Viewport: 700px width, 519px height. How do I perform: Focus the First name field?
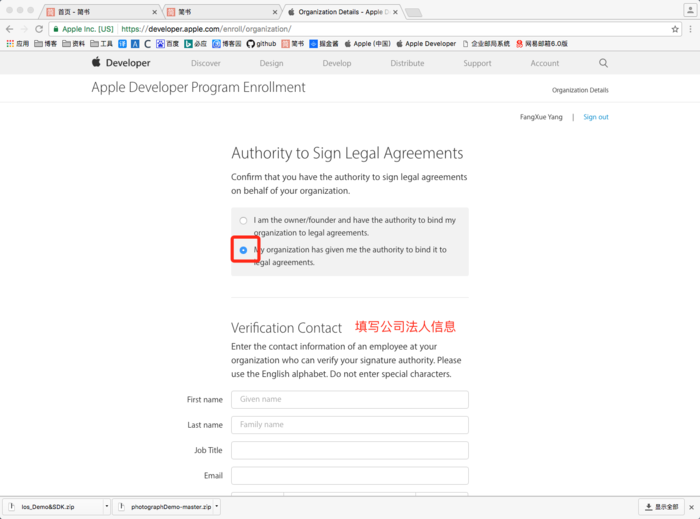tap(350, 399)
